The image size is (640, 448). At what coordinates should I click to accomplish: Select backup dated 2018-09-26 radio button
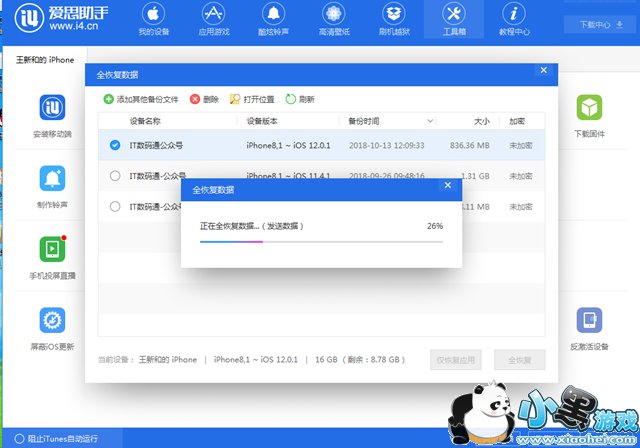coord(115,176)
